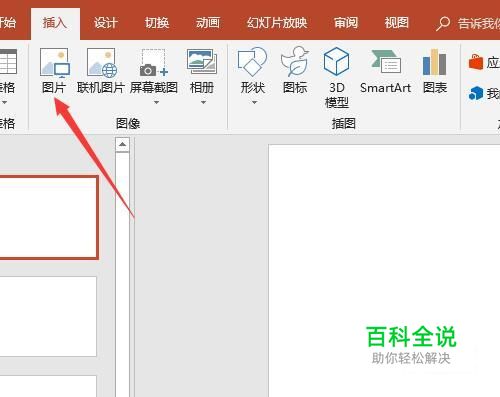Click the my add-ins blue icon
This screenshot has height=397, width=500.
[476, 93]
